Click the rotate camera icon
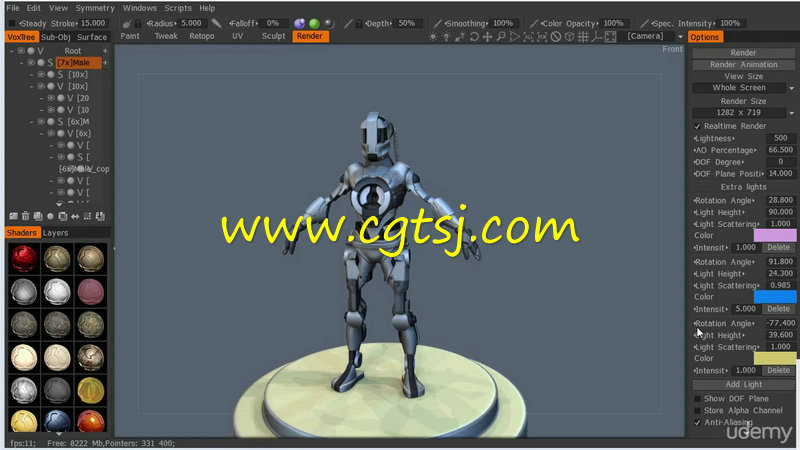The image size is (800, 450). 474,37
